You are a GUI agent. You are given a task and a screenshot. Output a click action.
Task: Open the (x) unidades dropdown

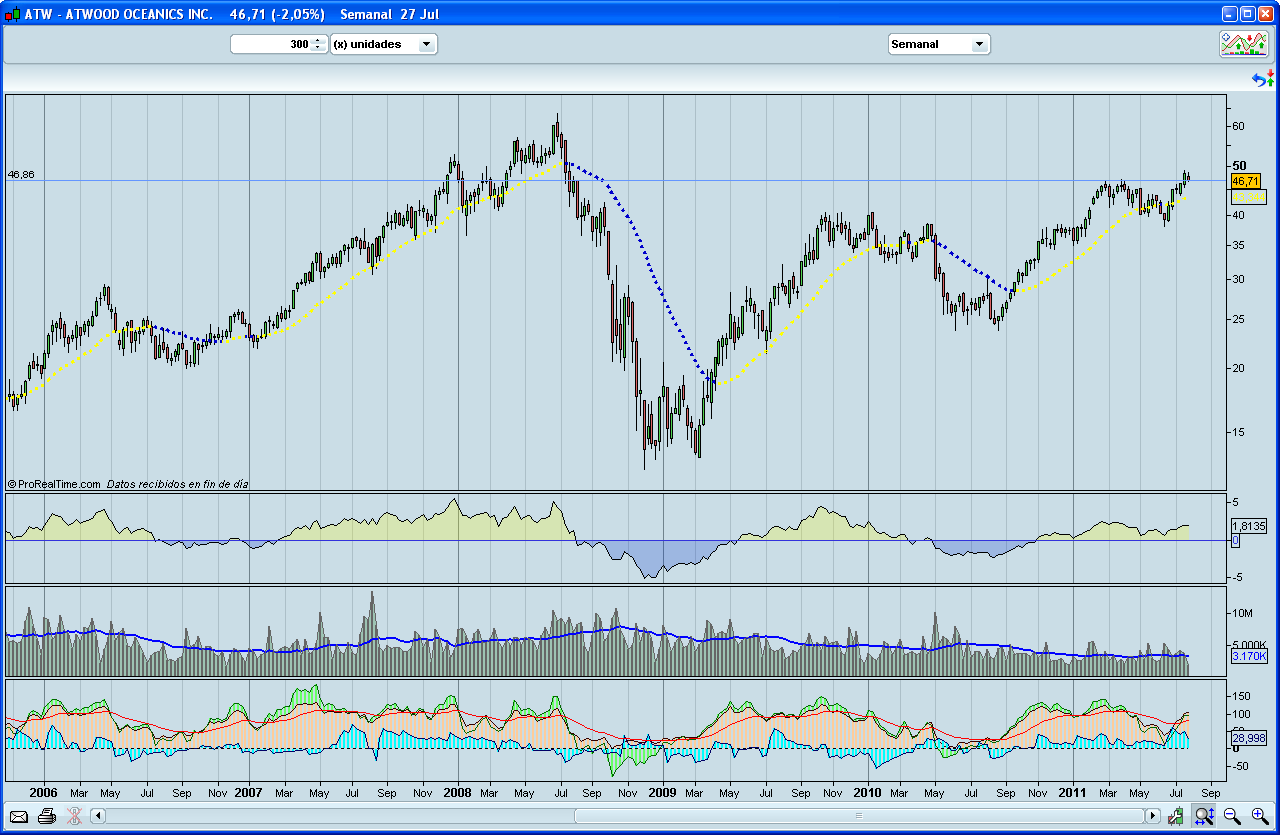(383, 43)
